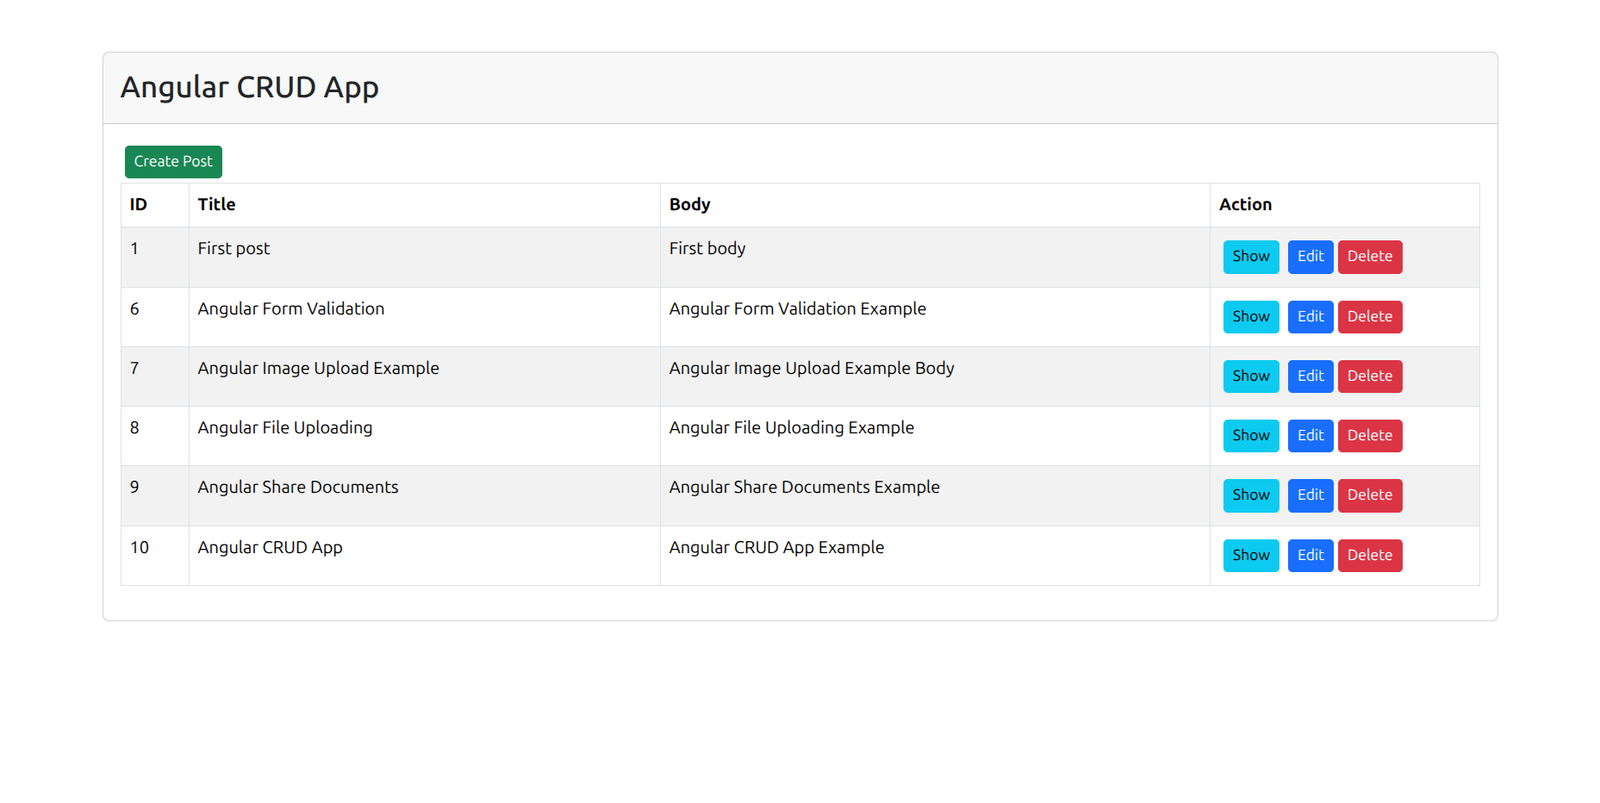Show the Angular Image Upload Example post
Screen dimensions: 1600x803
(1250, 376)
